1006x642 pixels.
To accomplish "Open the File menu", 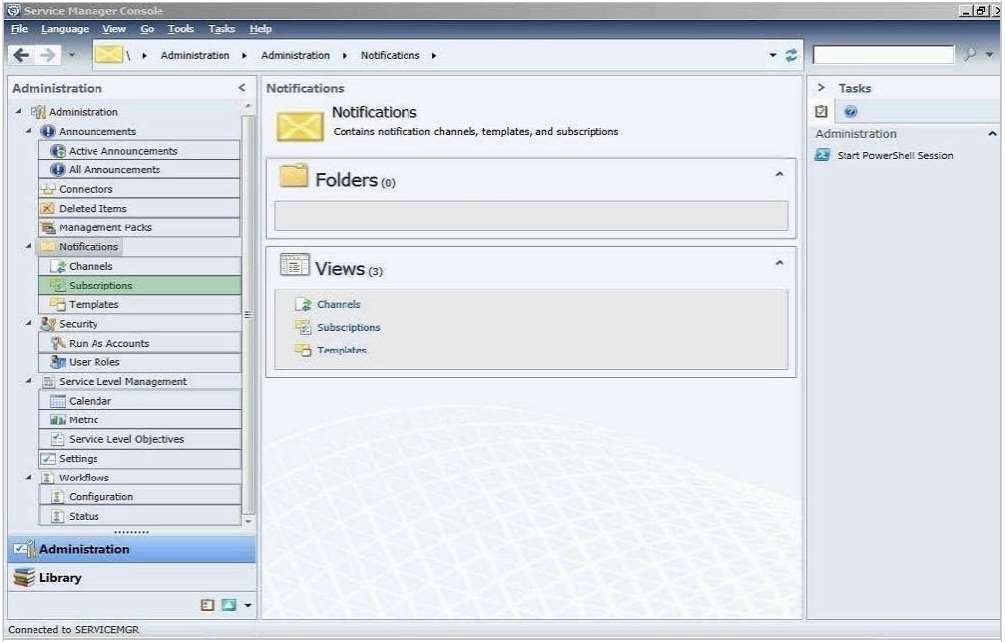I will (x=20, y=29).
